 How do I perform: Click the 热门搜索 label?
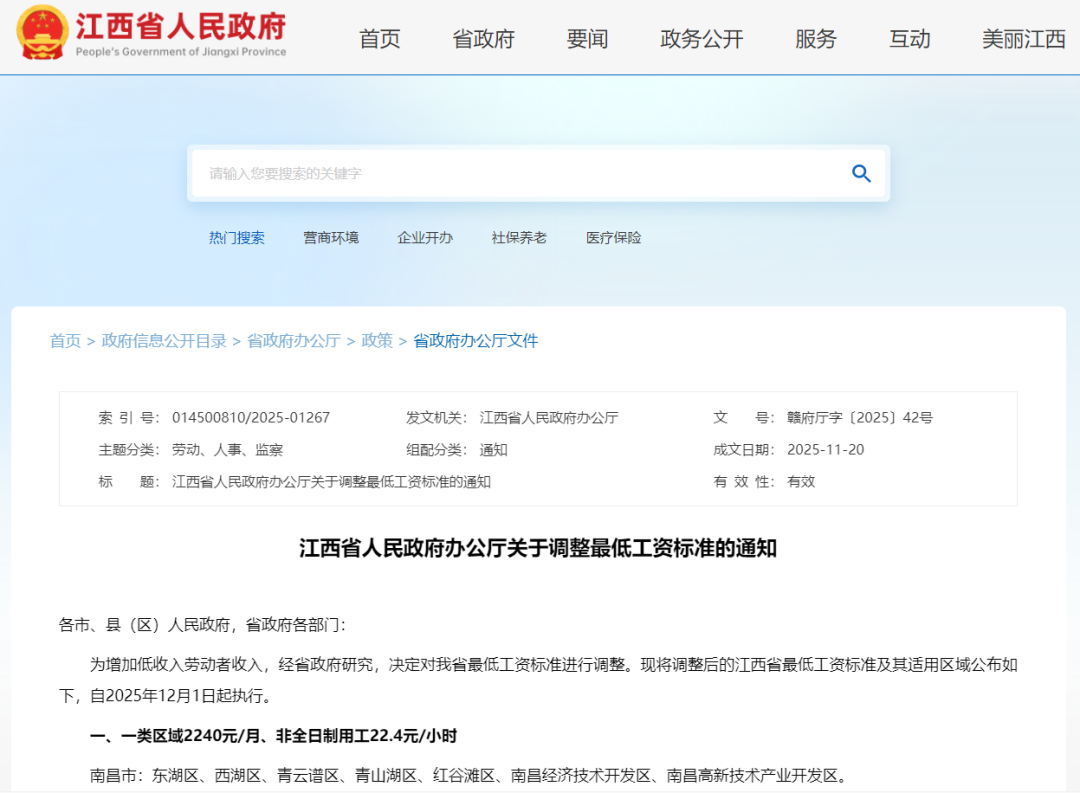[x=237, y=237]
